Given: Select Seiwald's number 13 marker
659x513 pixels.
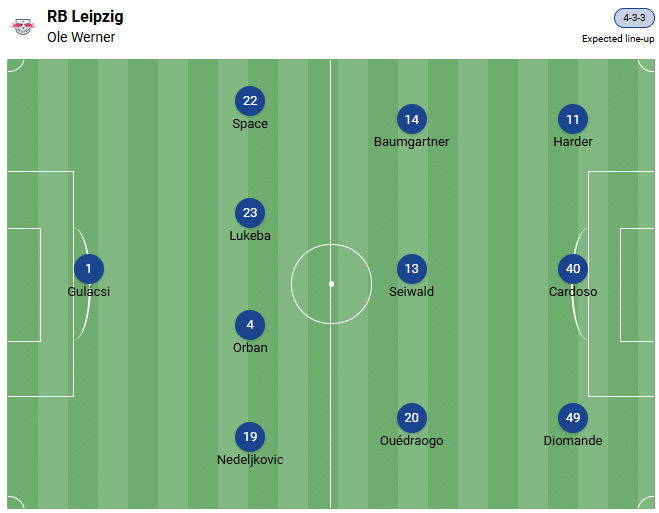Looking at the screenshot, I should (411, 268).
